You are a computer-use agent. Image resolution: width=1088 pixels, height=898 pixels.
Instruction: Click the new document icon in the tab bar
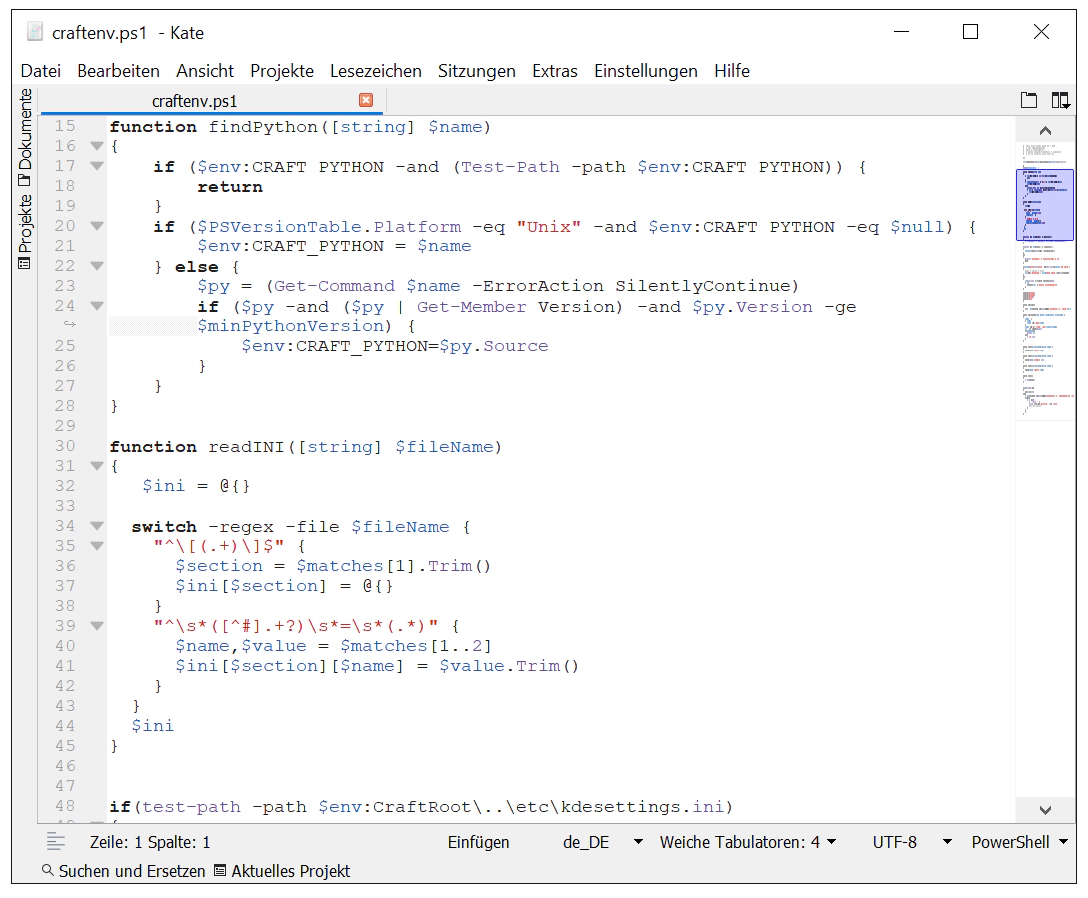coord(1029,101)
